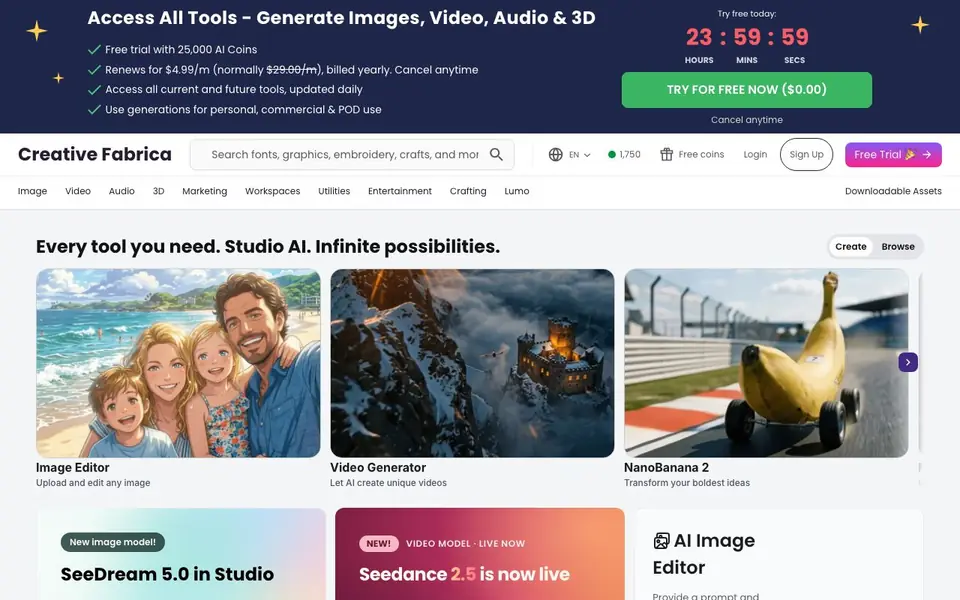Screen dimensions: 960x600
Task: Click the Cancel anytime text under button
Action: coord(746,120)
